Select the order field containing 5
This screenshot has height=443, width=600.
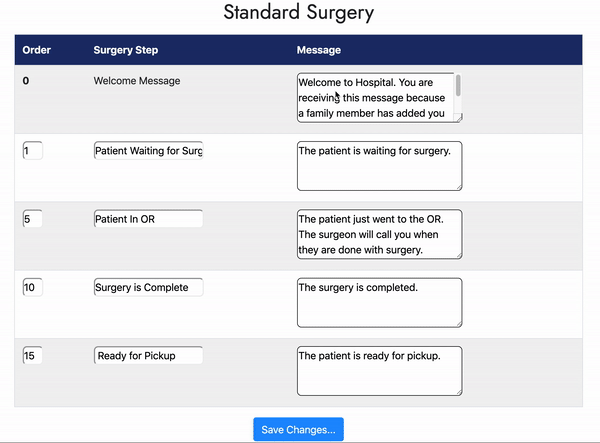32,219
